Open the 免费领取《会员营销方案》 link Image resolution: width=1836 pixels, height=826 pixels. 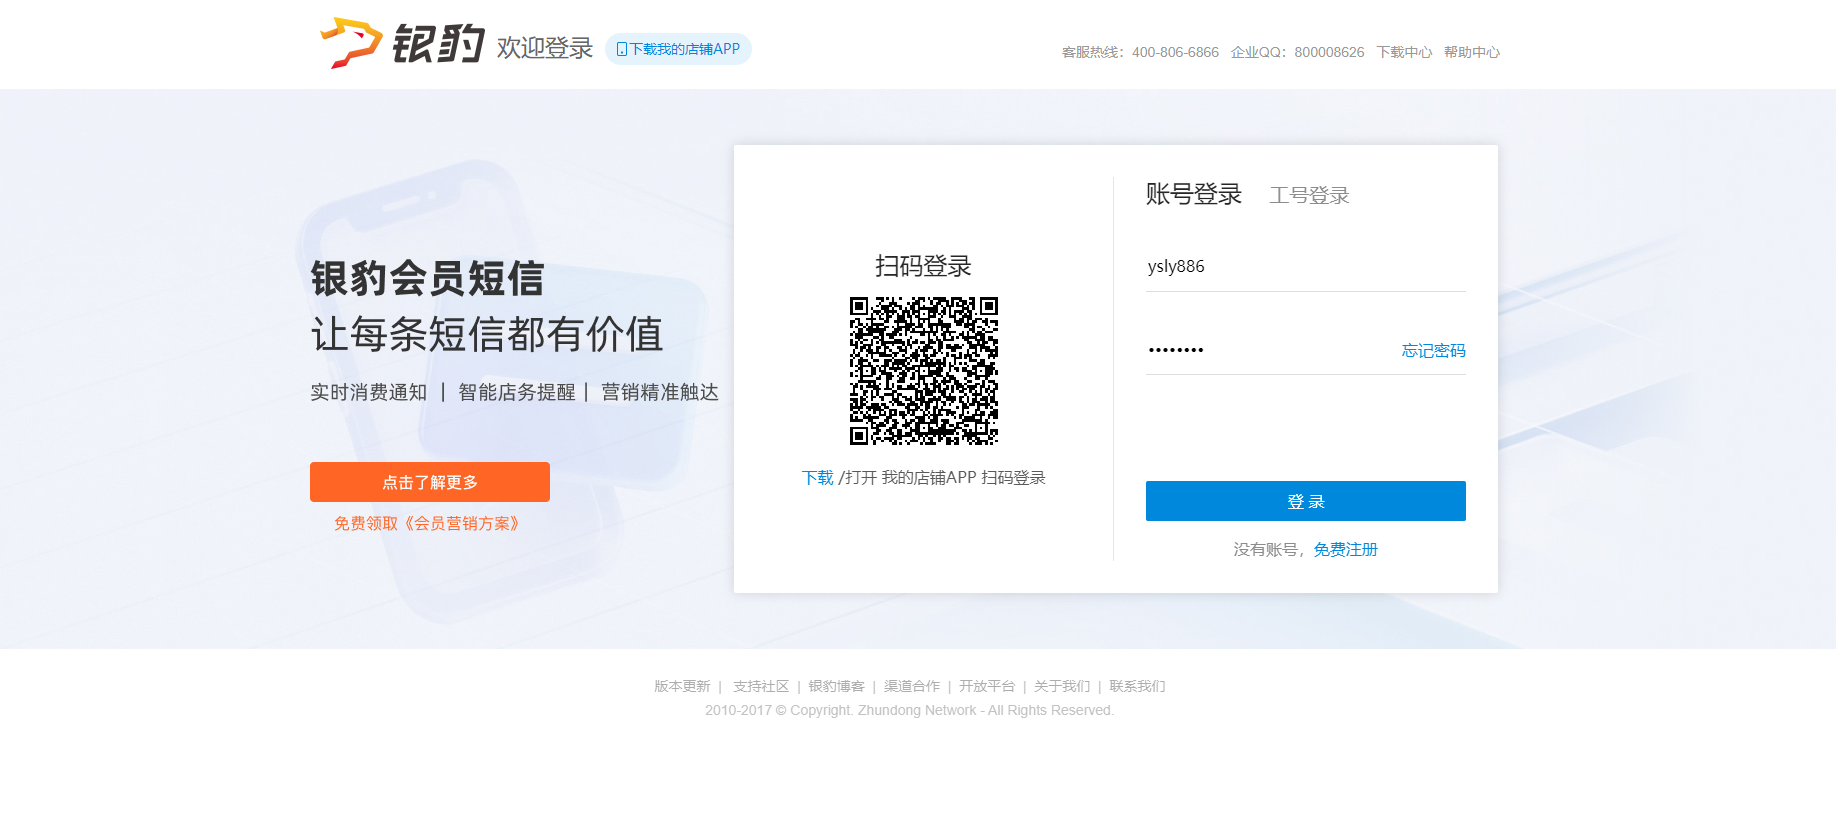tap(427, 524)
